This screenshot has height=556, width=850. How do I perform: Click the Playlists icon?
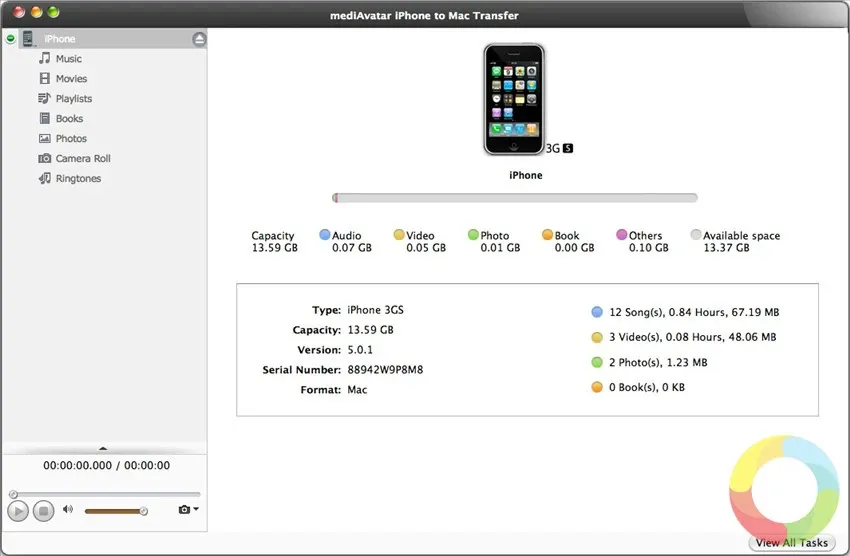(44, 98)
